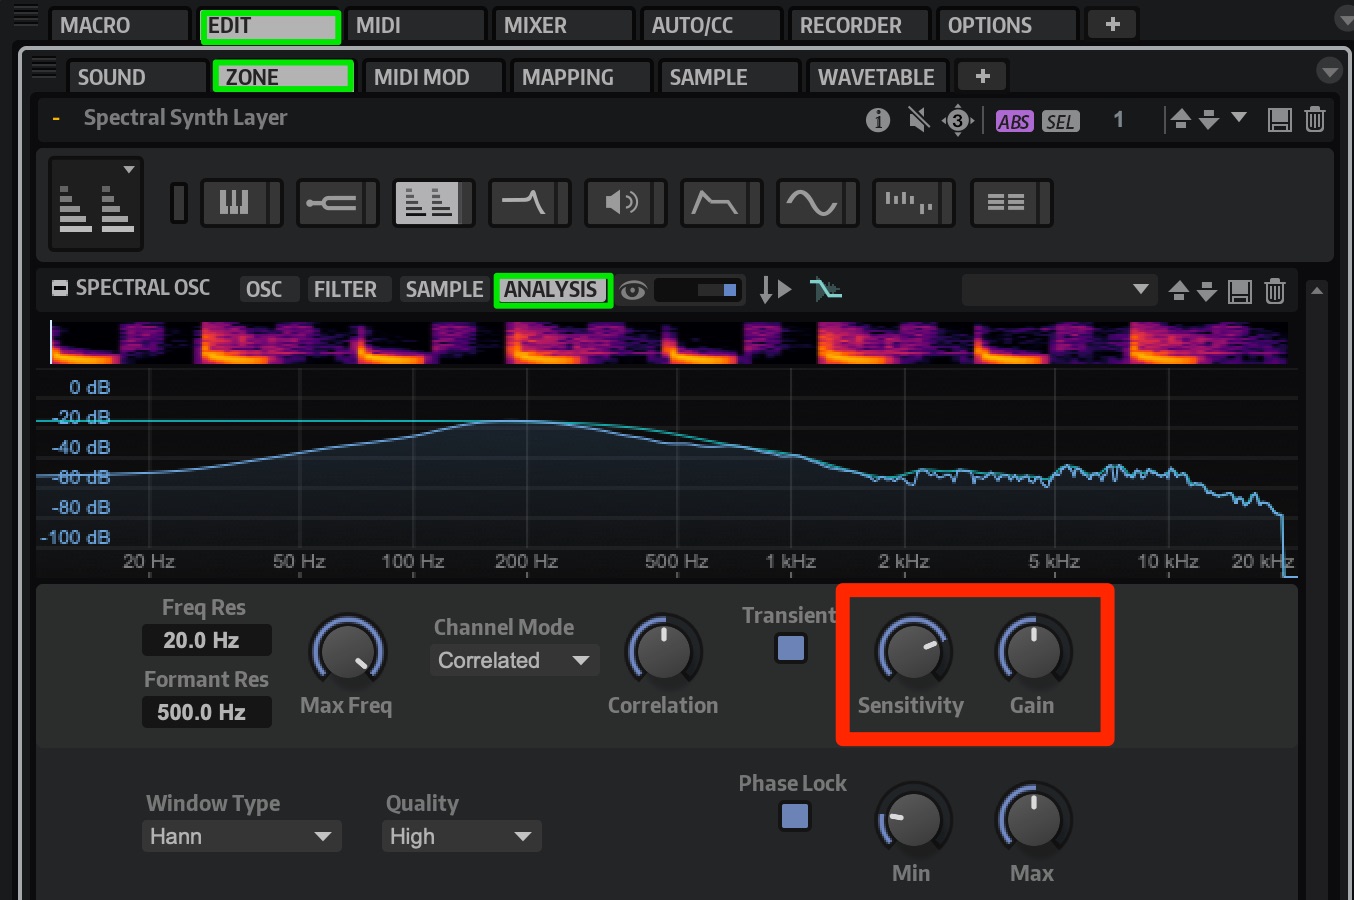Toggle the ABS button in layer header

click(x=1013, y=121)
